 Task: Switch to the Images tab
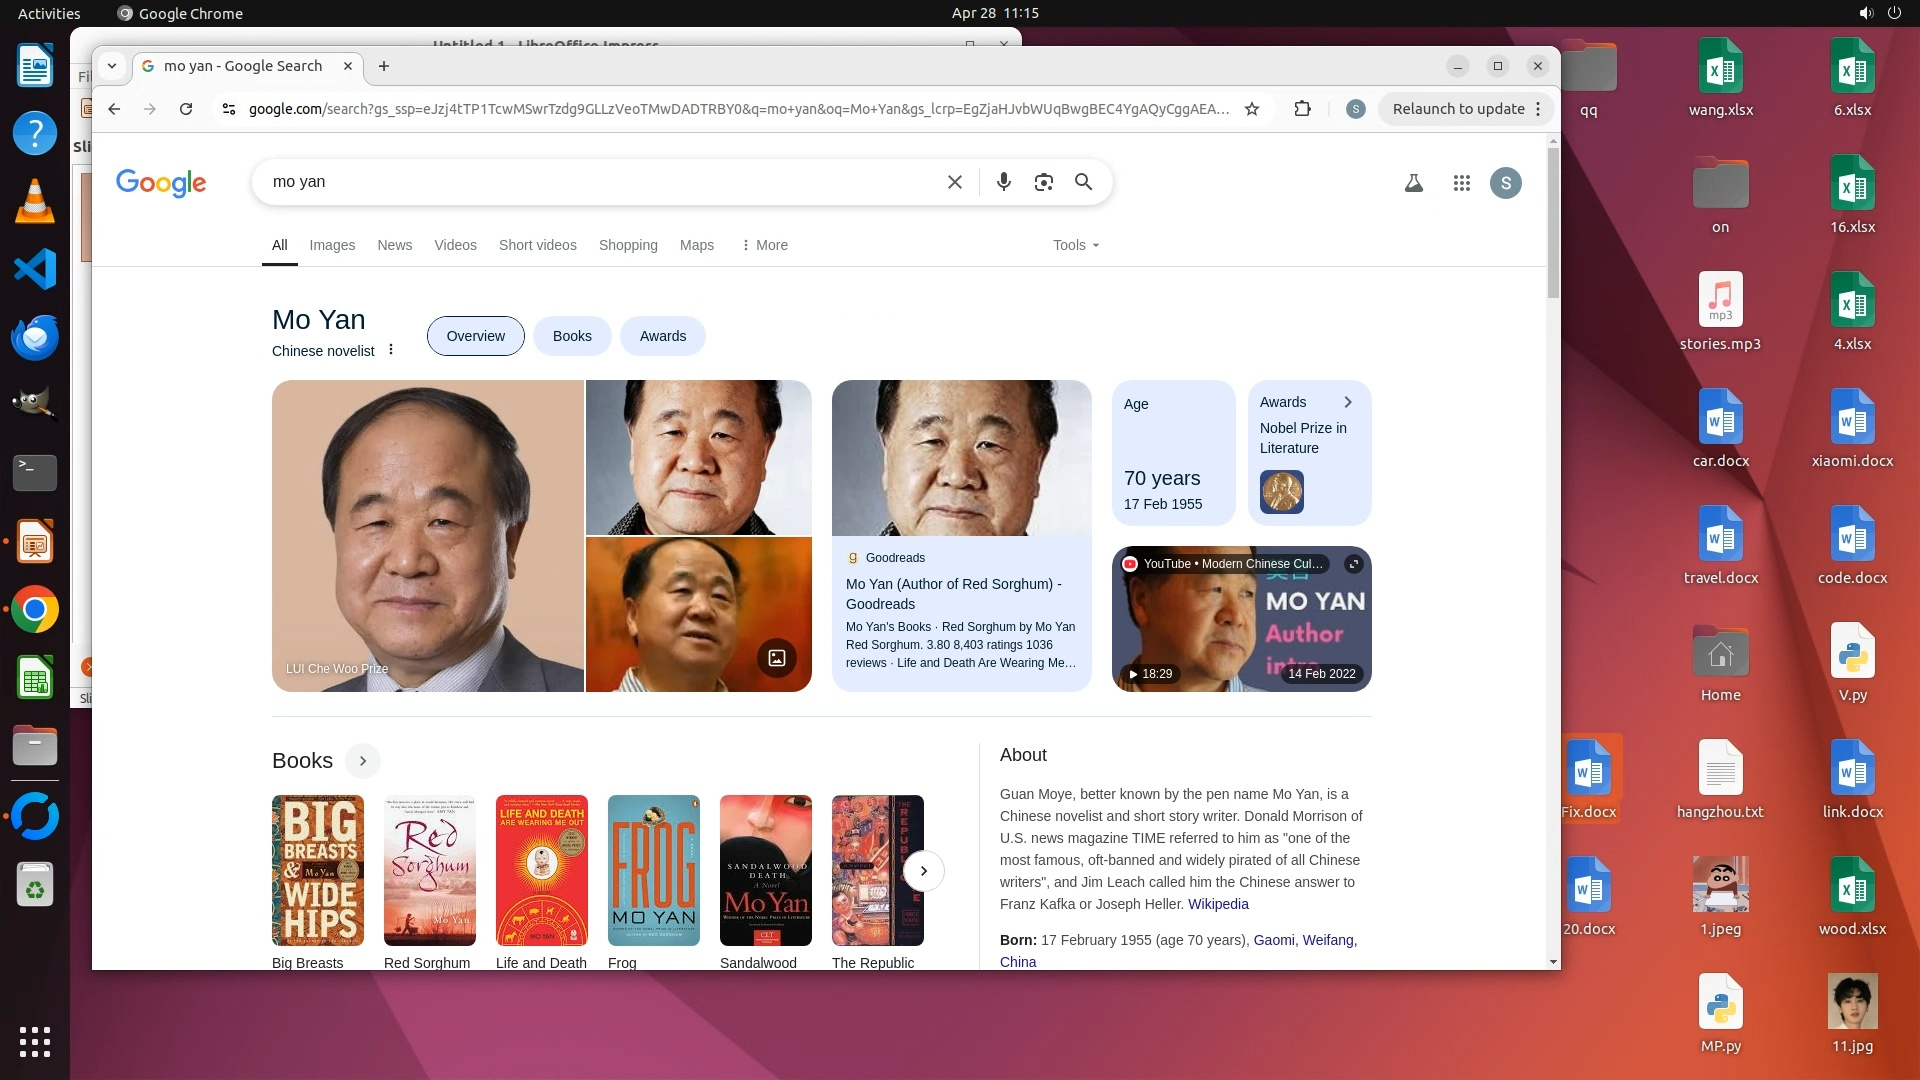pos(332,245)
